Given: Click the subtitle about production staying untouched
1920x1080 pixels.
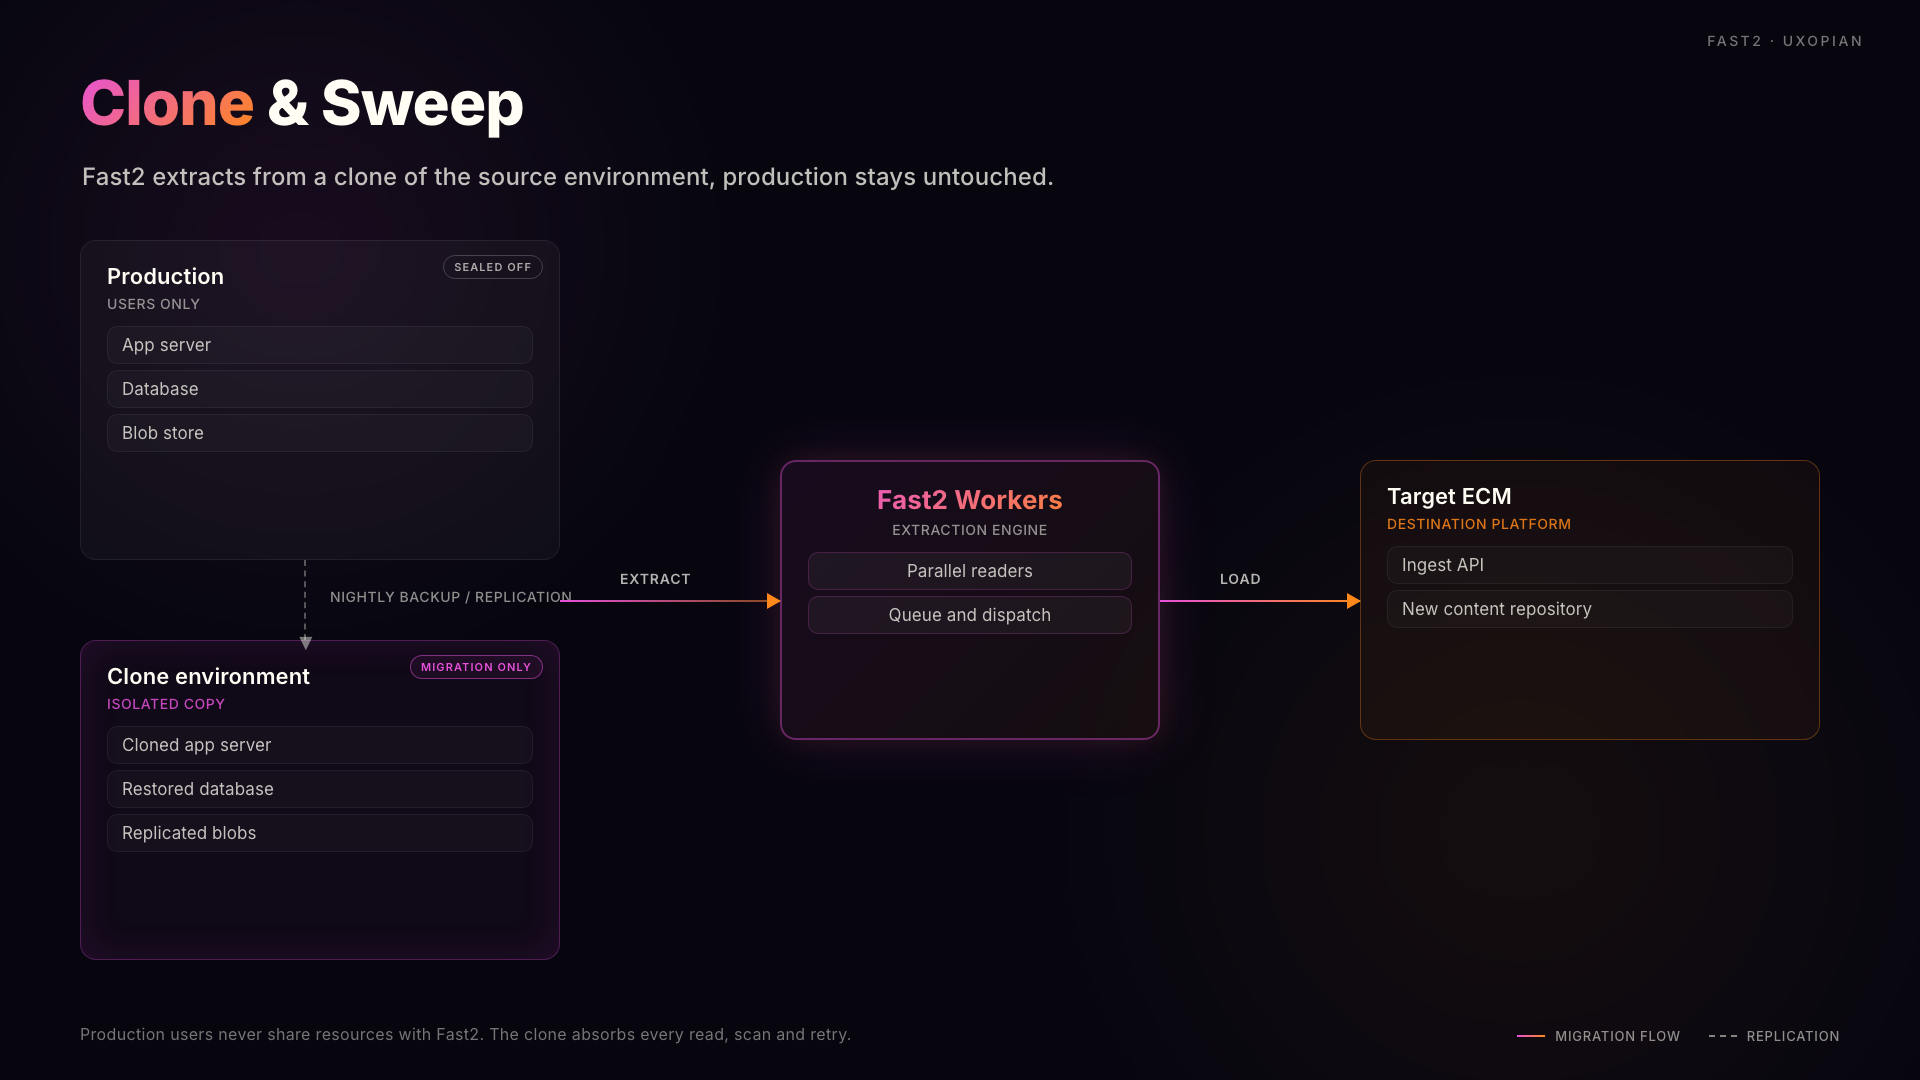Looking at the screenshot, I should (x=567, y=177).
